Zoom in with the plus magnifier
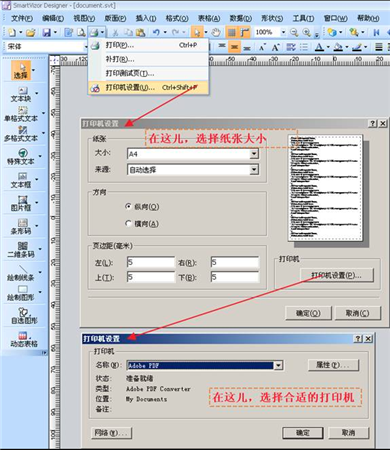This screenshot has width=390, height=450. [307, 32]
